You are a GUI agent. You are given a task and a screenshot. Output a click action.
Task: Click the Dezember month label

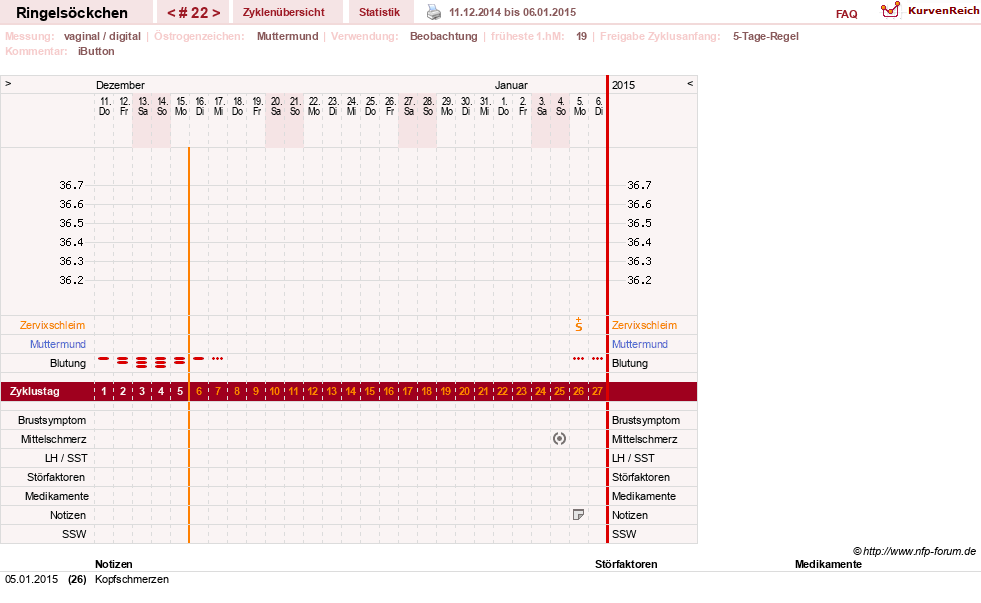[120, 85]
